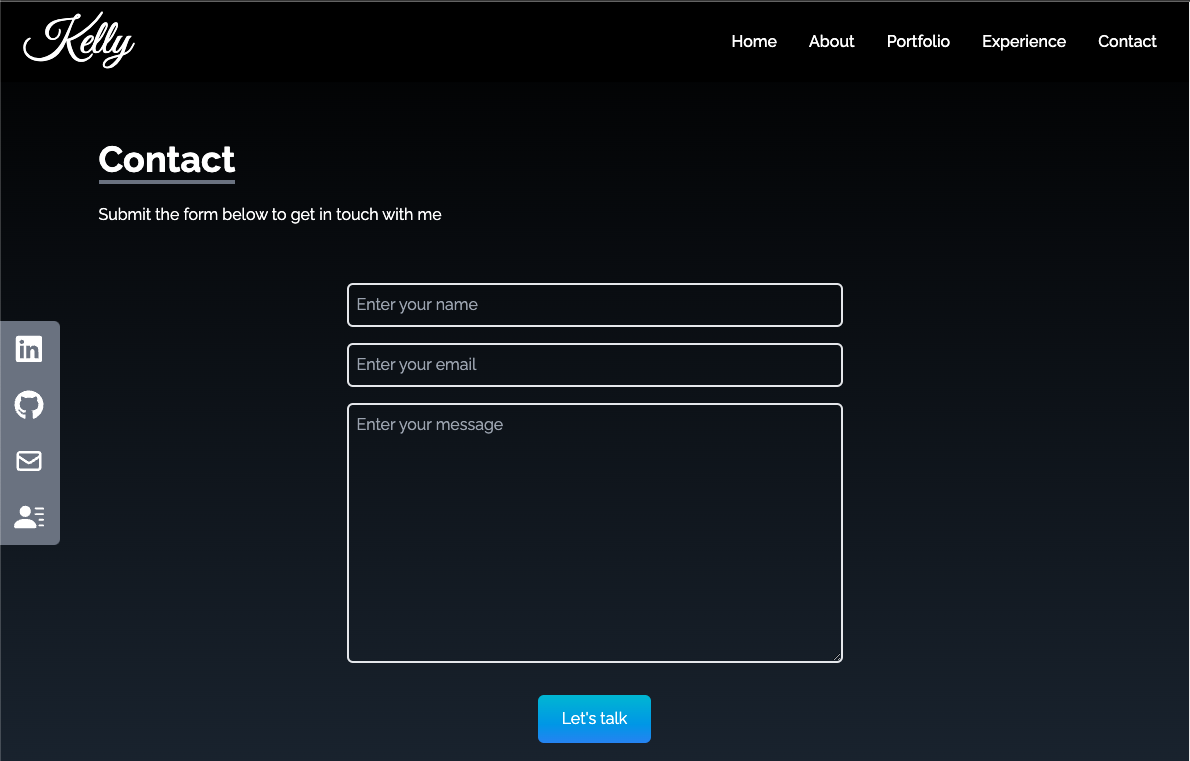Select Experience in the navigation
The width and height of the screenshot is (1190, 761).
point(1023,42)
